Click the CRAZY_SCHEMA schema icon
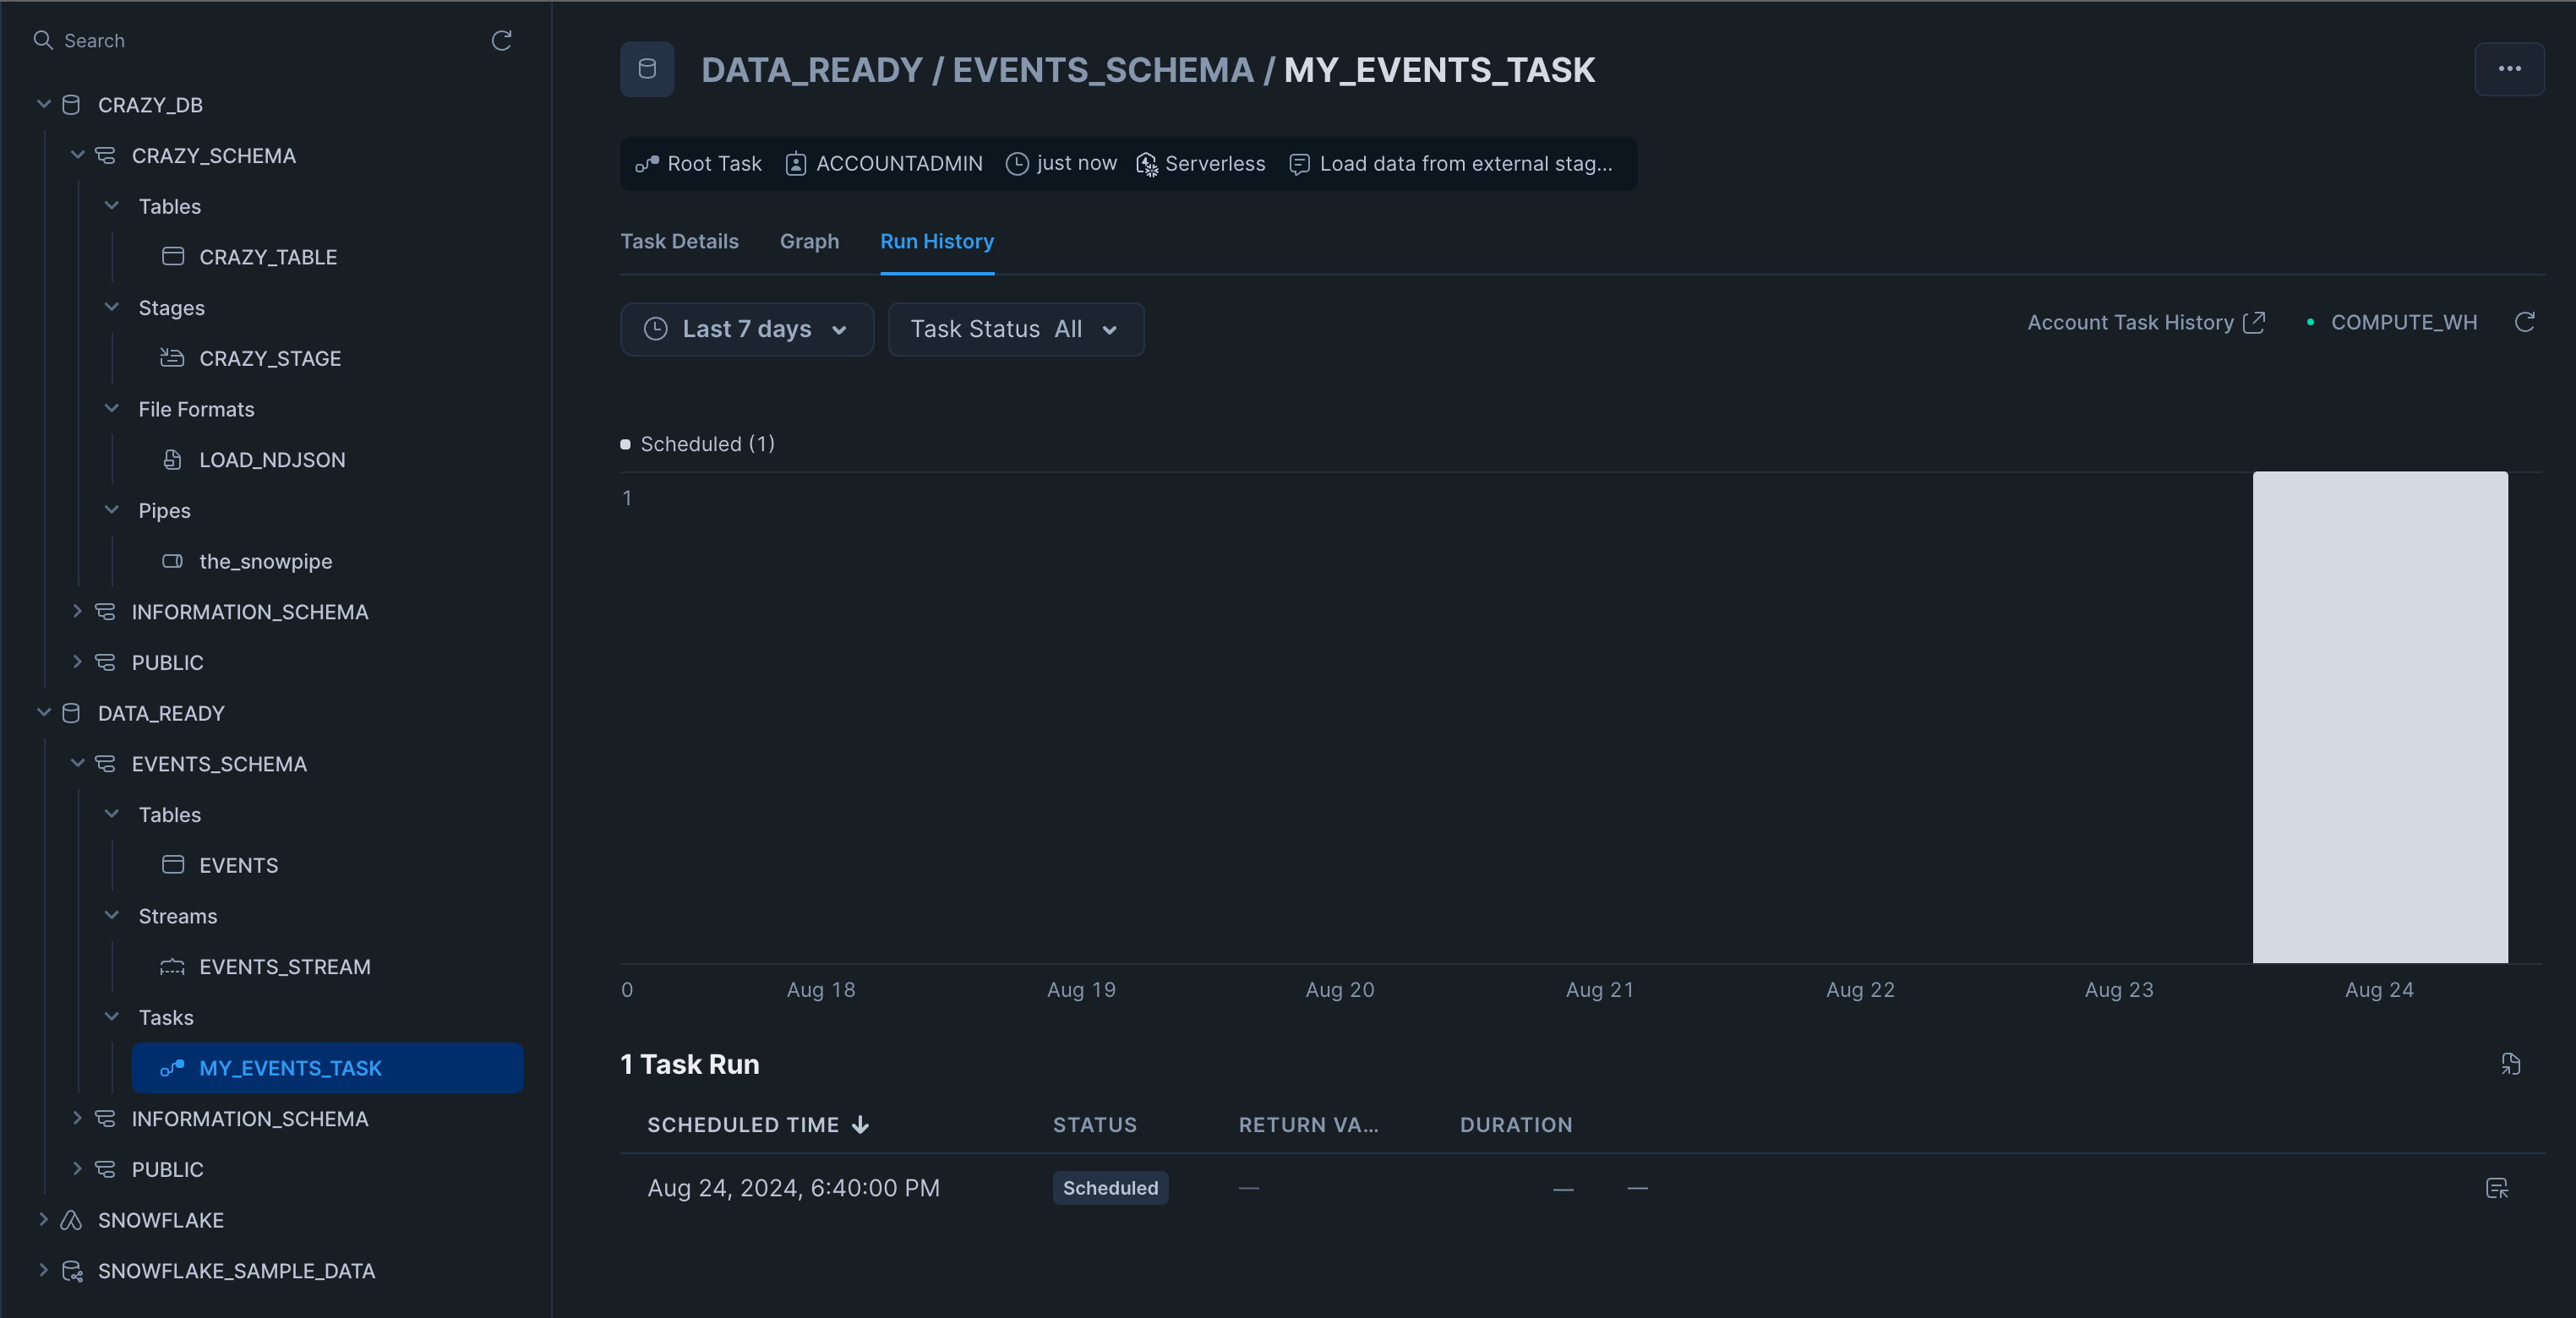This screenshot has width=2576, height=1318. (x=105, y=155)
